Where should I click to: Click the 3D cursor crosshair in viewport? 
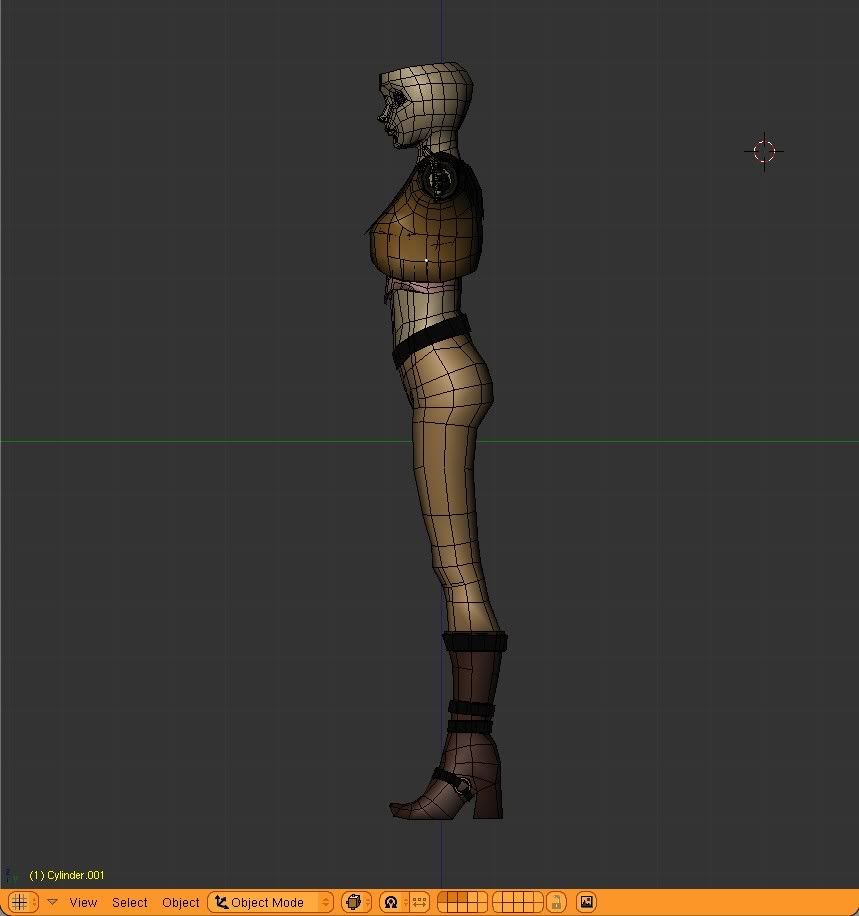tap(764, 151)
